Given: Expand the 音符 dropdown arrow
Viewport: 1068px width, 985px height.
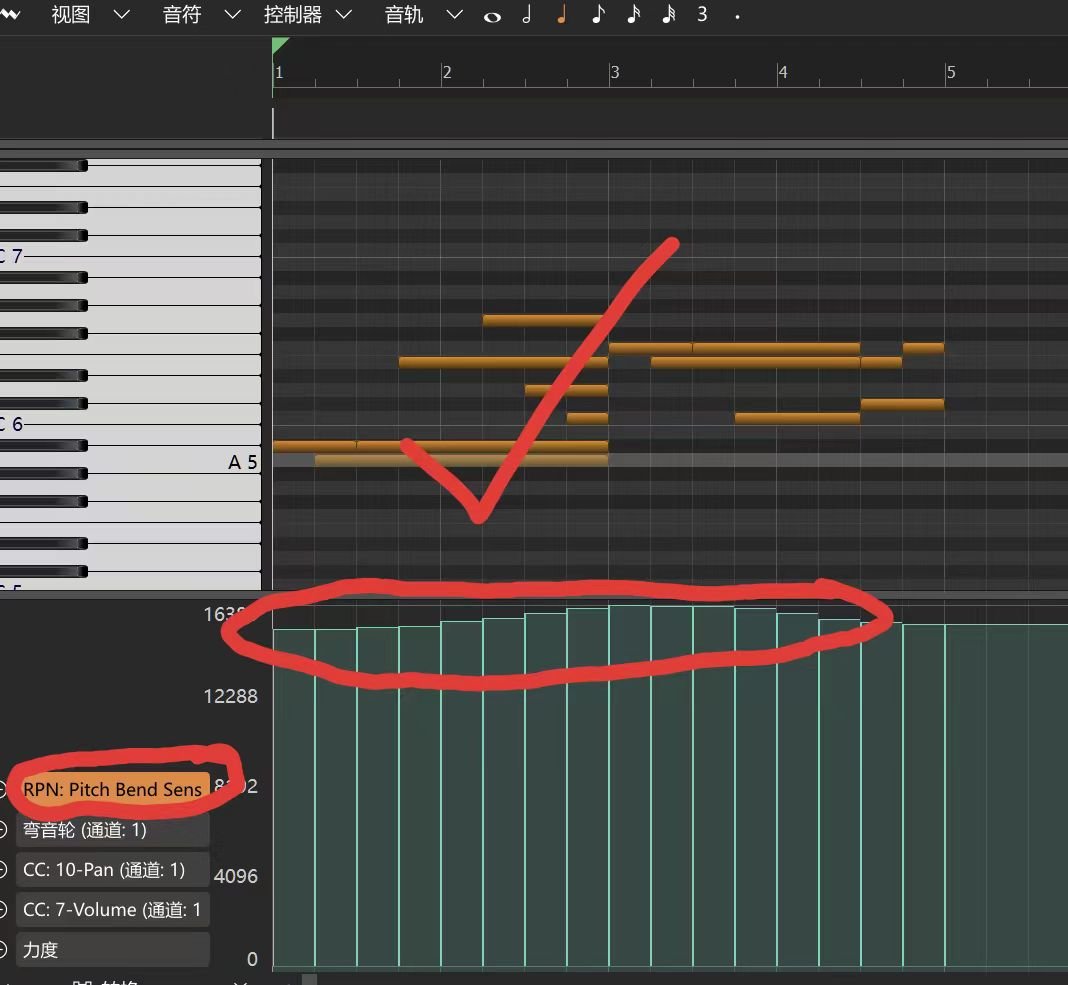Looking at the screenshot, I should point(232,15).
